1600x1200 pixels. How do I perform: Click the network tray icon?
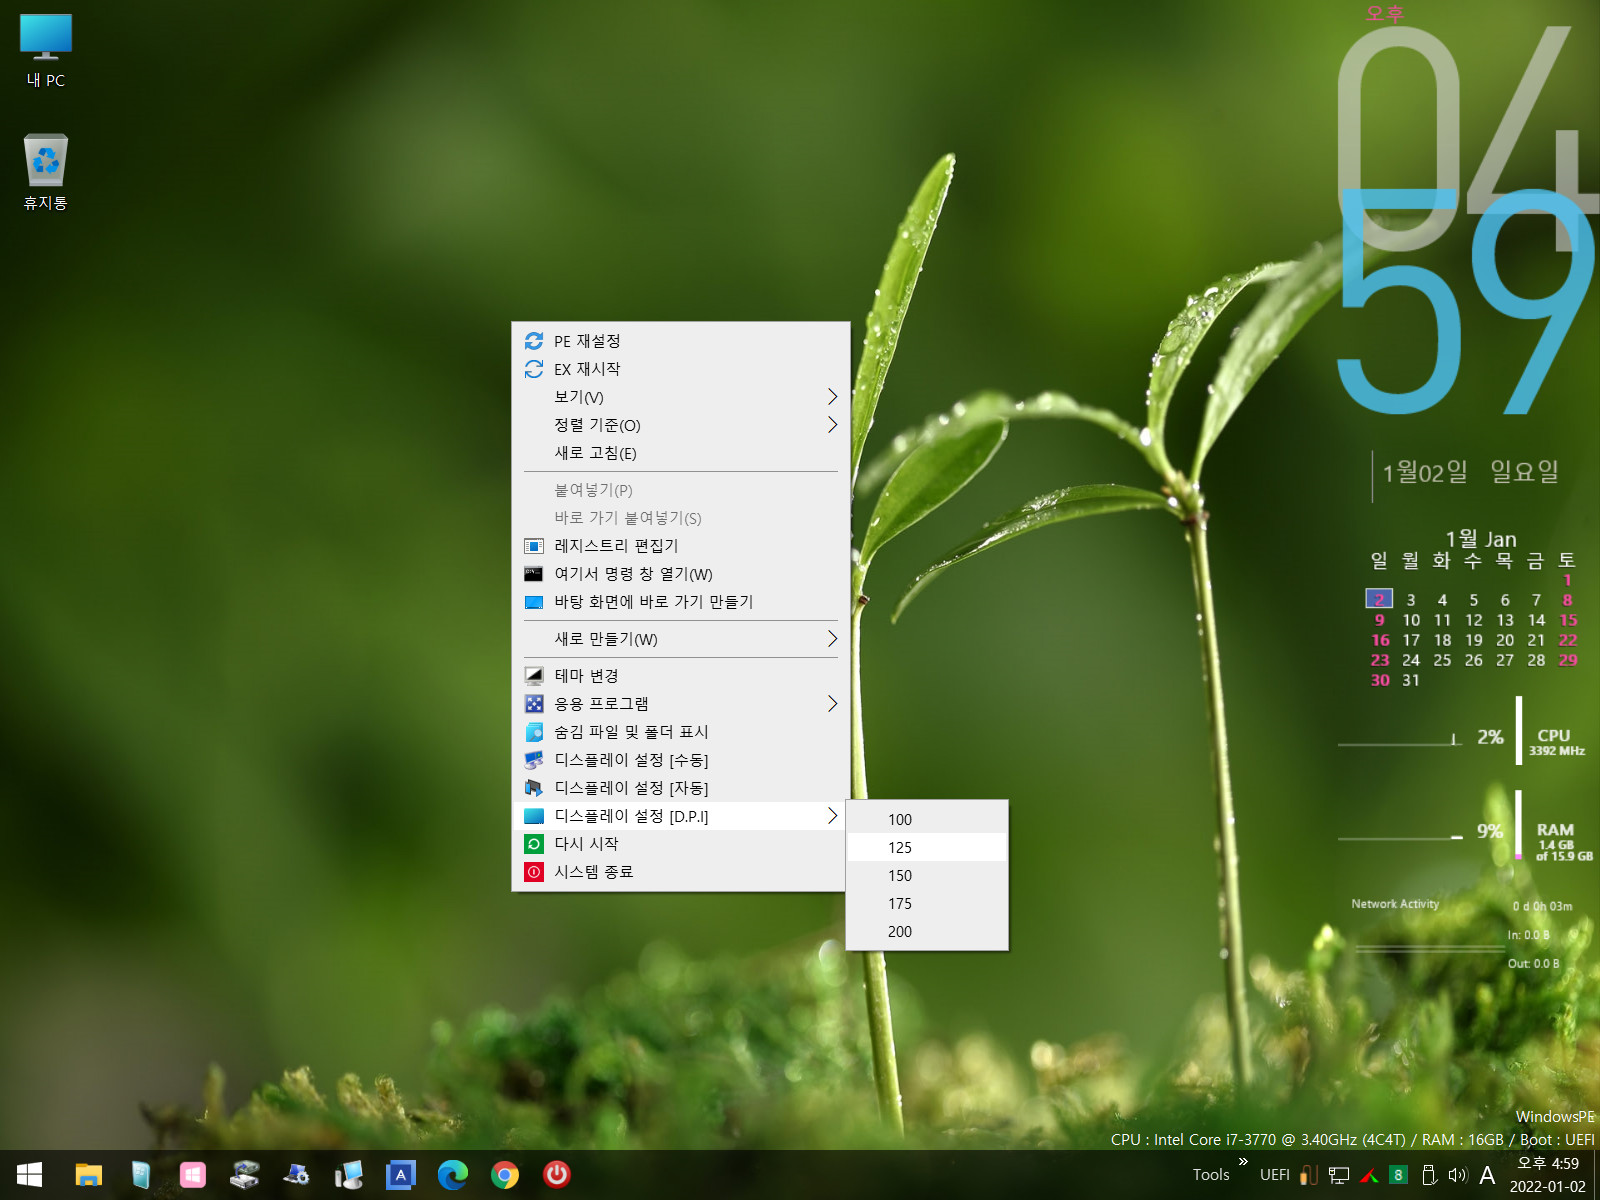click(x=1339, y=1176)
